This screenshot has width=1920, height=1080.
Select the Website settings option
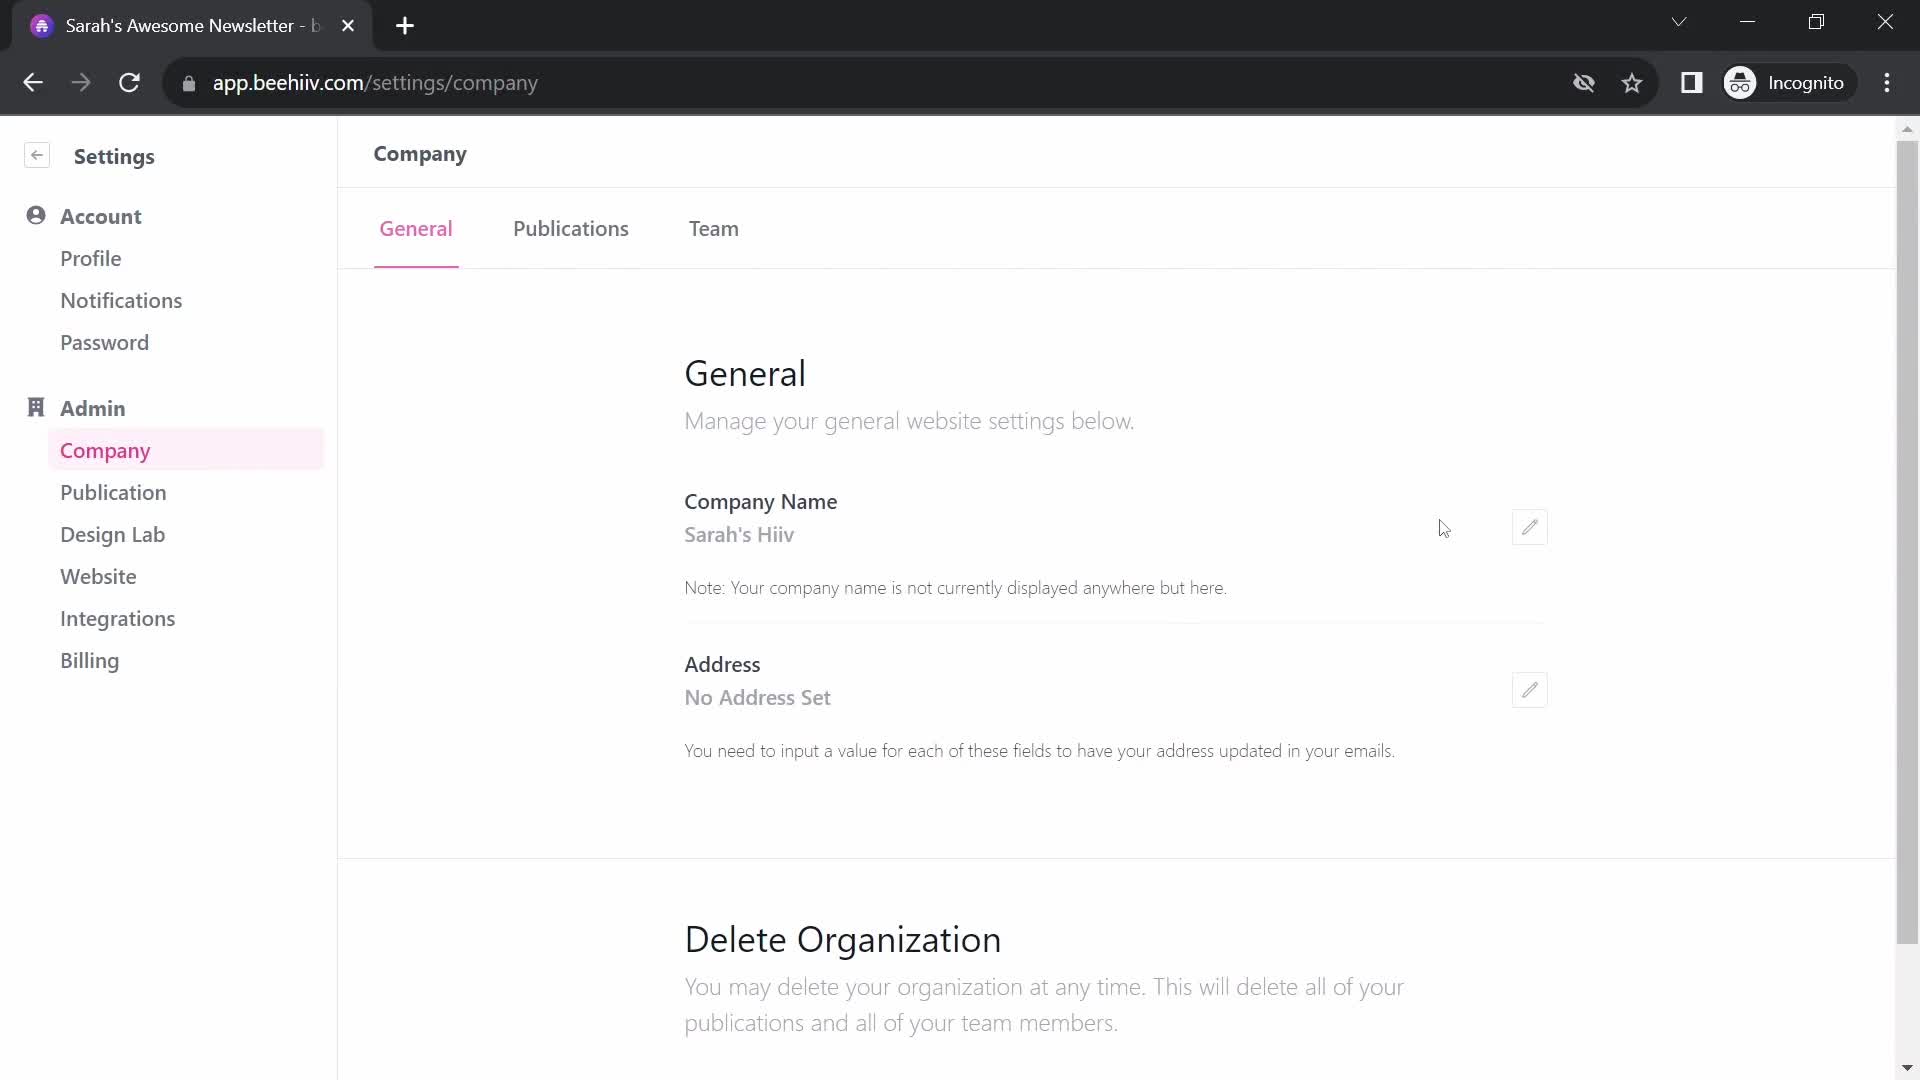click(x=99, y=576)
